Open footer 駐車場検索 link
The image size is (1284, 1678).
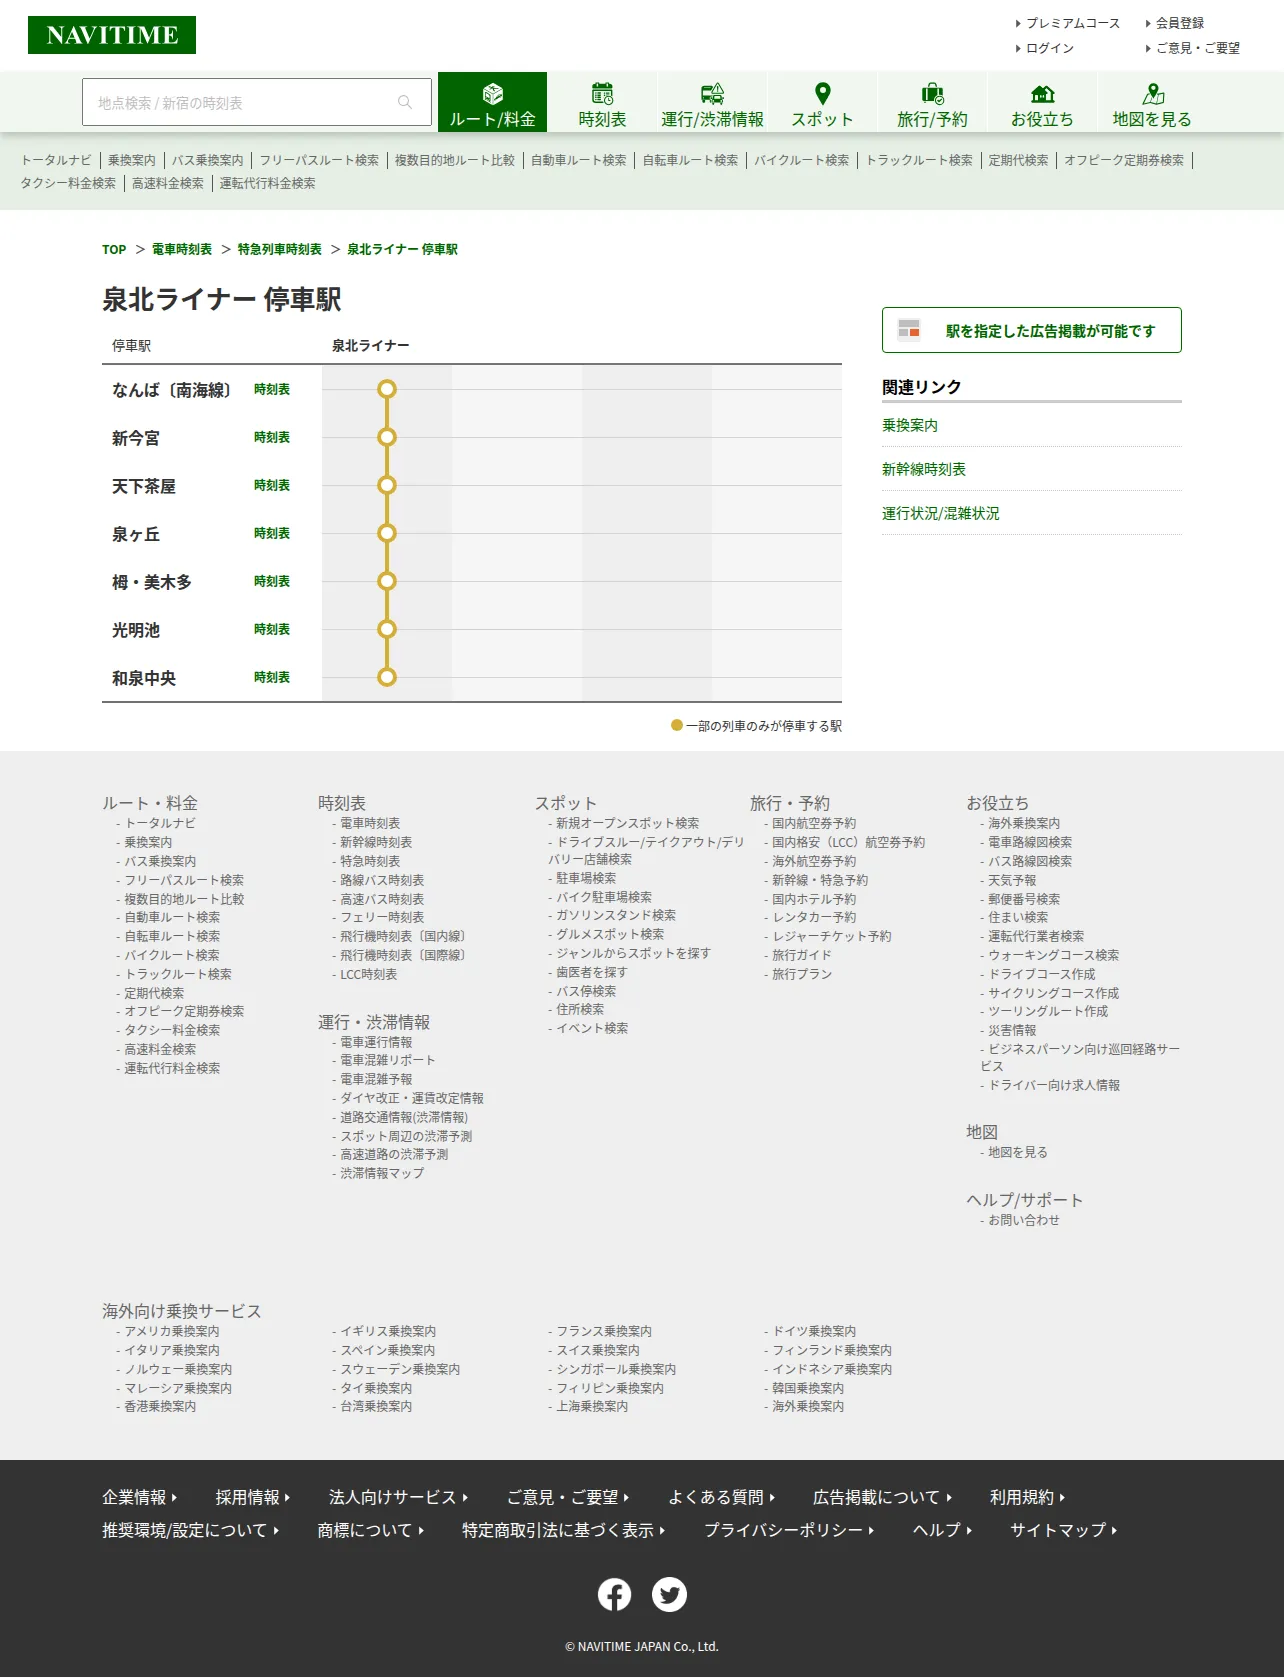(586, 878)
